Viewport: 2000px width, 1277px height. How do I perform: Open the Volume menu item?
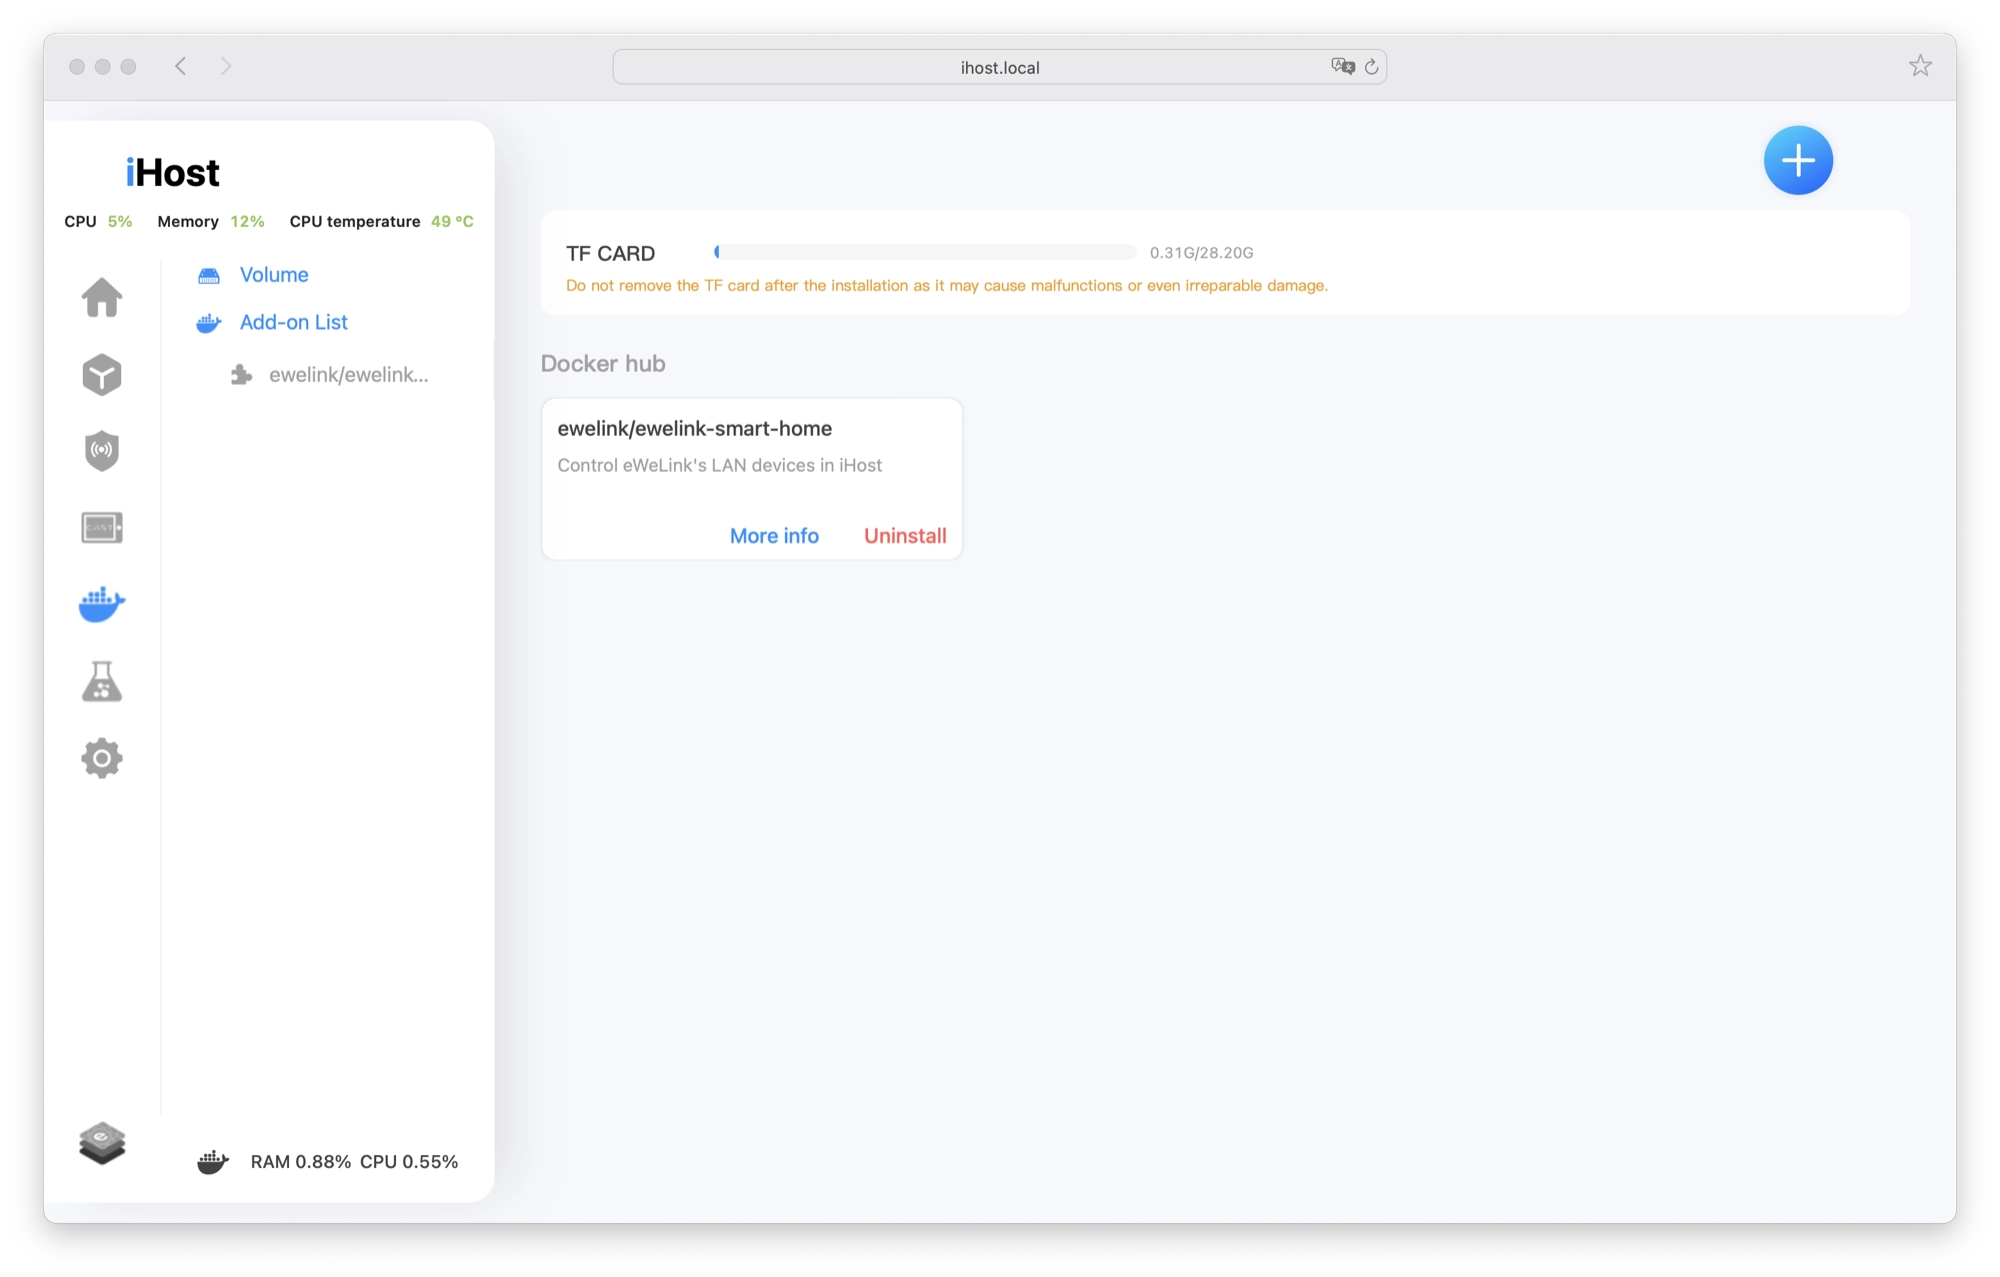(274, 275)
